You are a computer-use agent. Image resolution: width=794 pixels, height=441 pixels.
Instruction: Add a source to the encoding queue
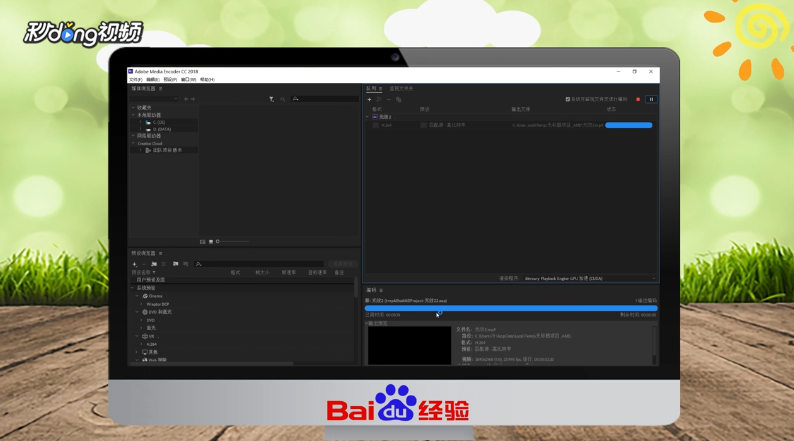[x=369, y=100]
